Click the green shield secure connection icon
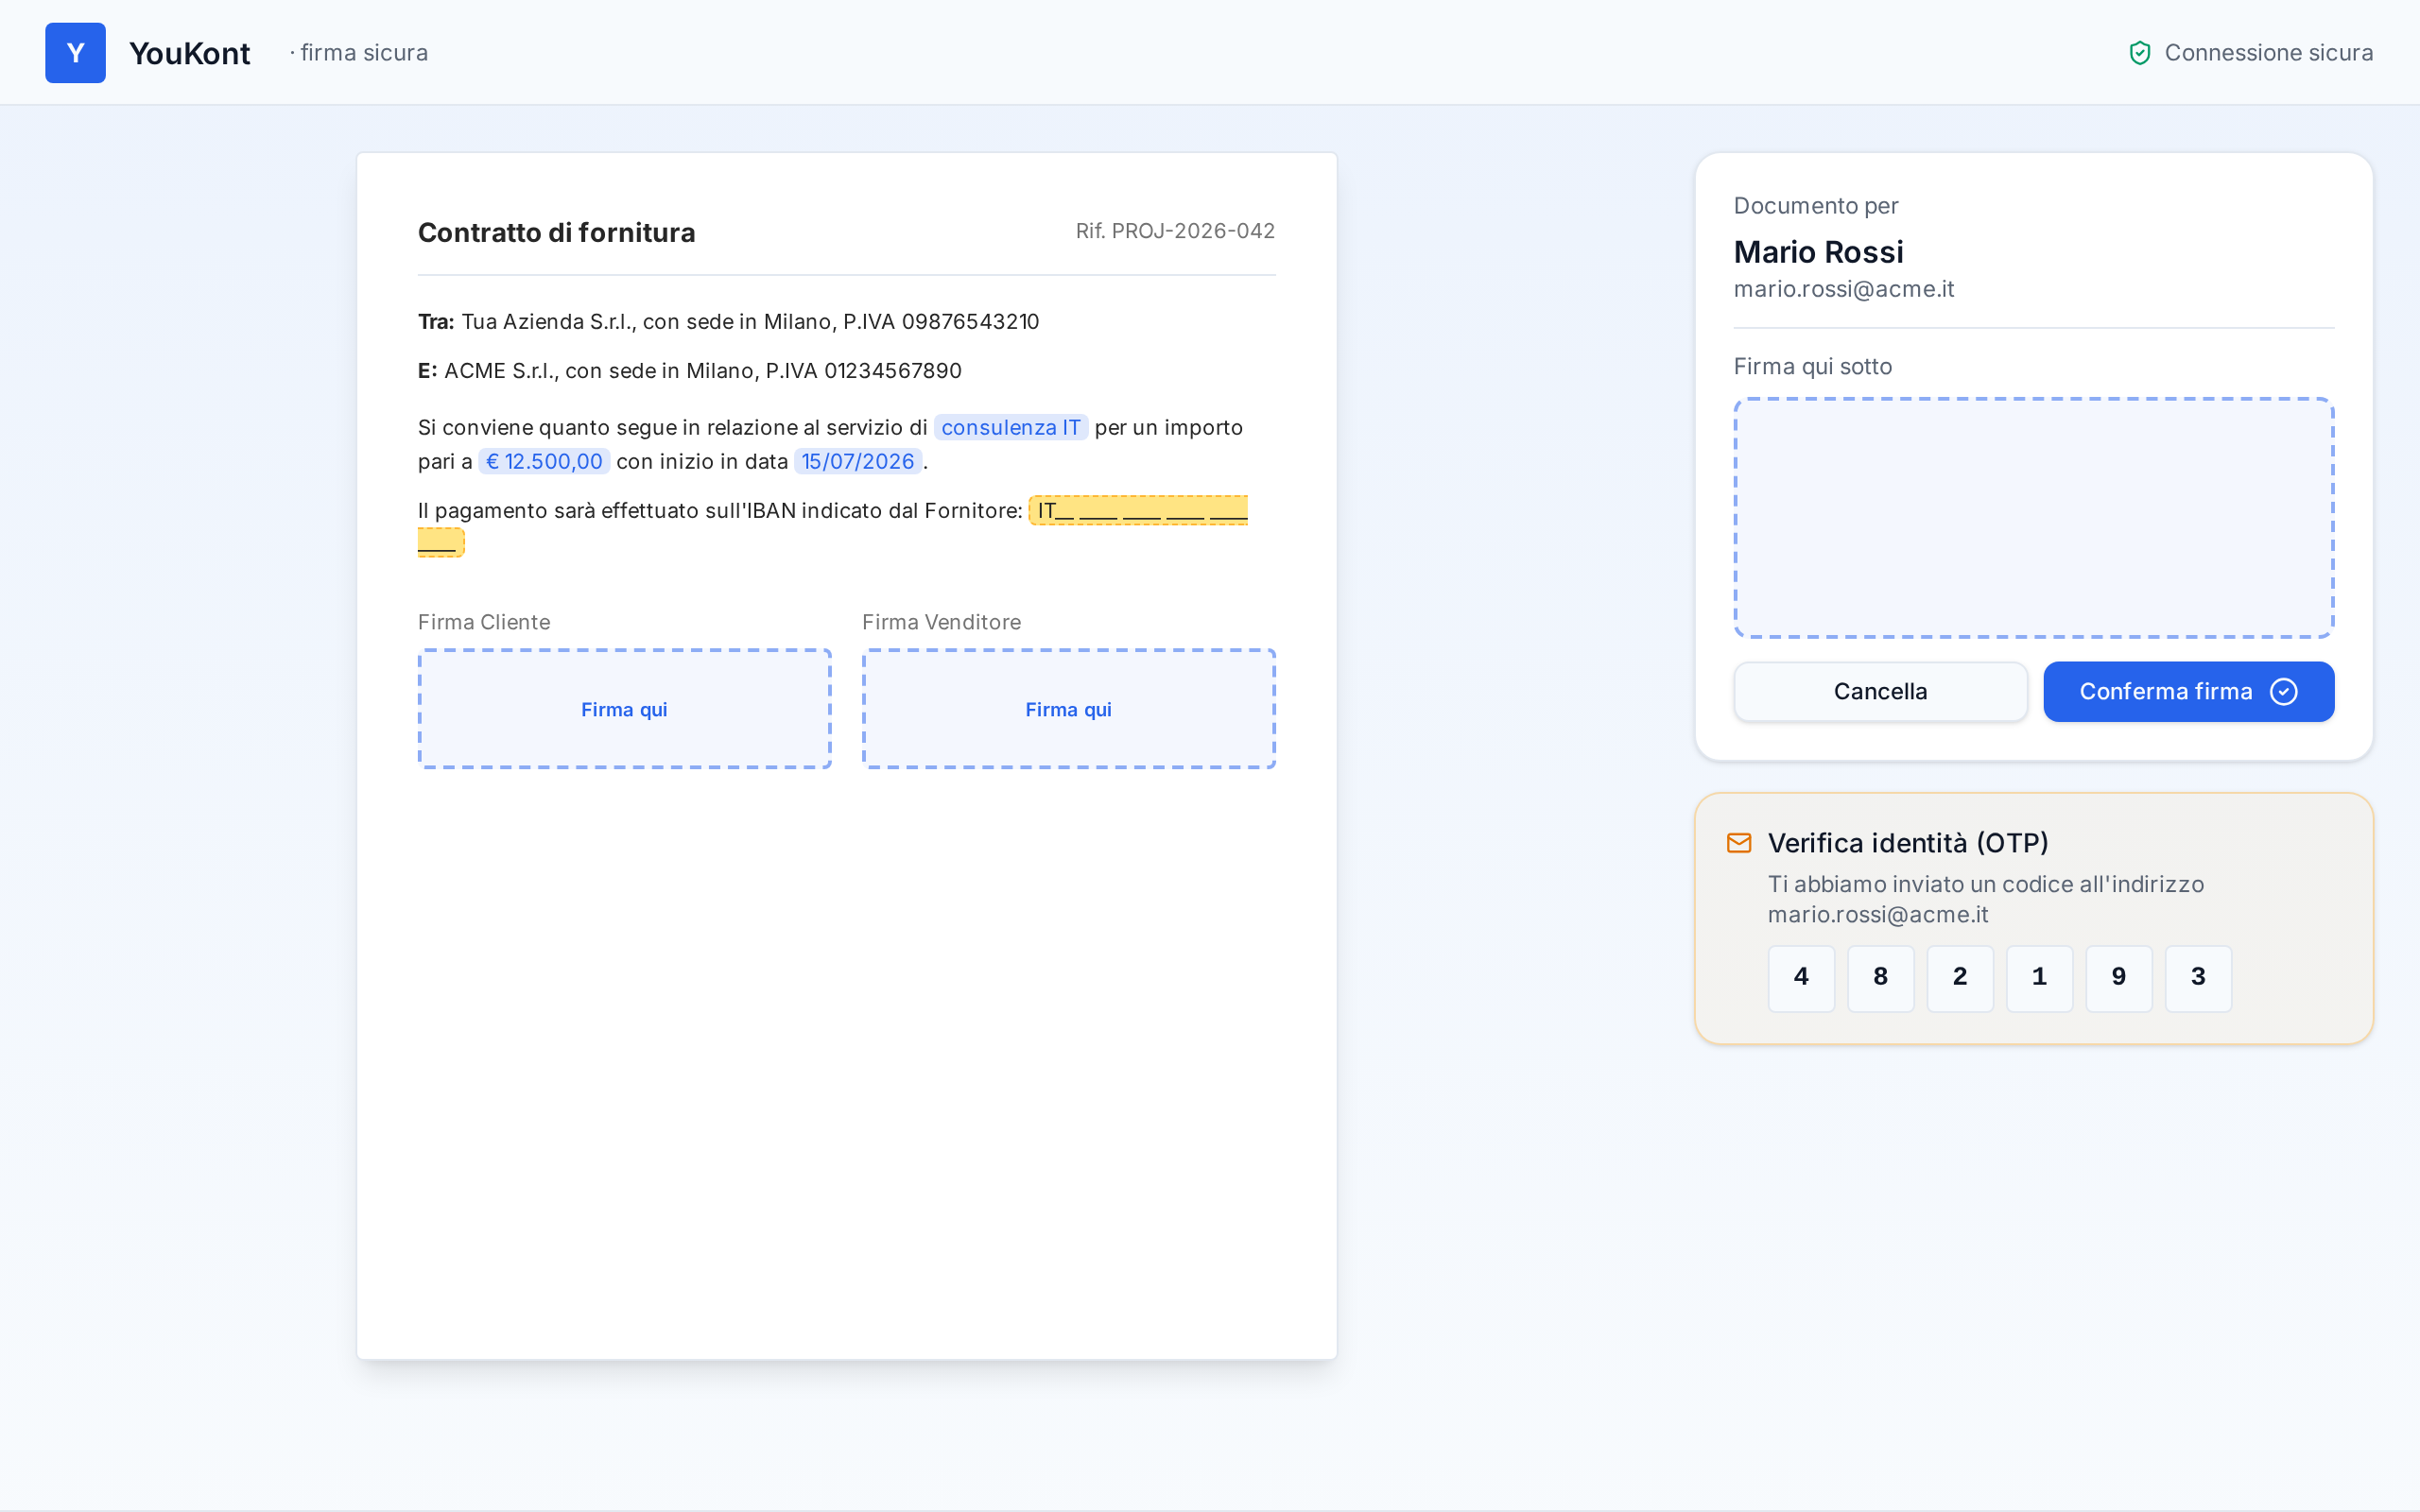 (x=2139, y=53)
